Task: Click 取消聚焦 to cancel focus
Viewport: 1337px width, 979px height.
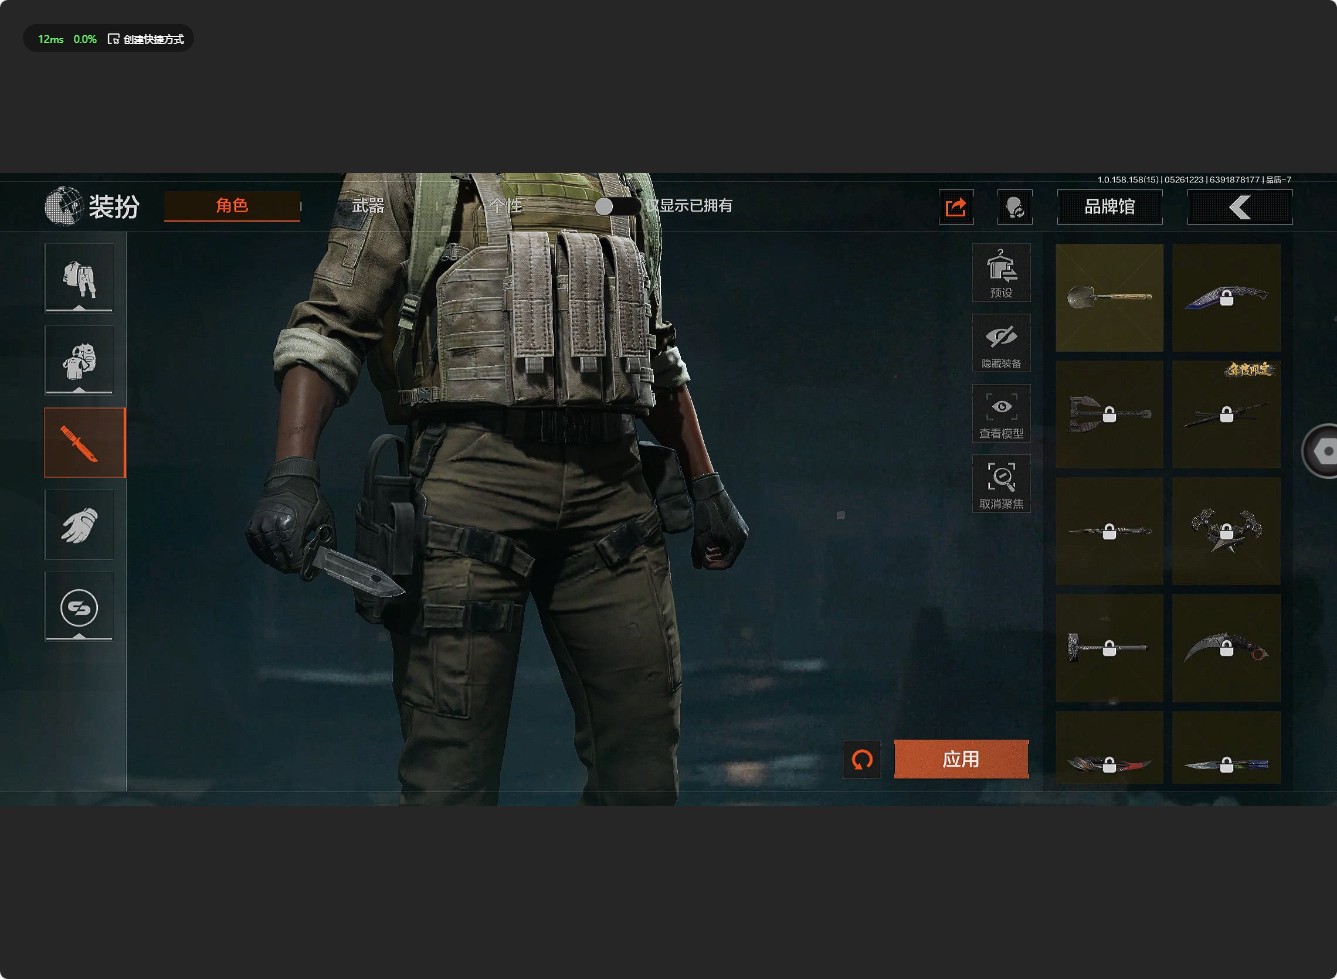Action: 1001,483
